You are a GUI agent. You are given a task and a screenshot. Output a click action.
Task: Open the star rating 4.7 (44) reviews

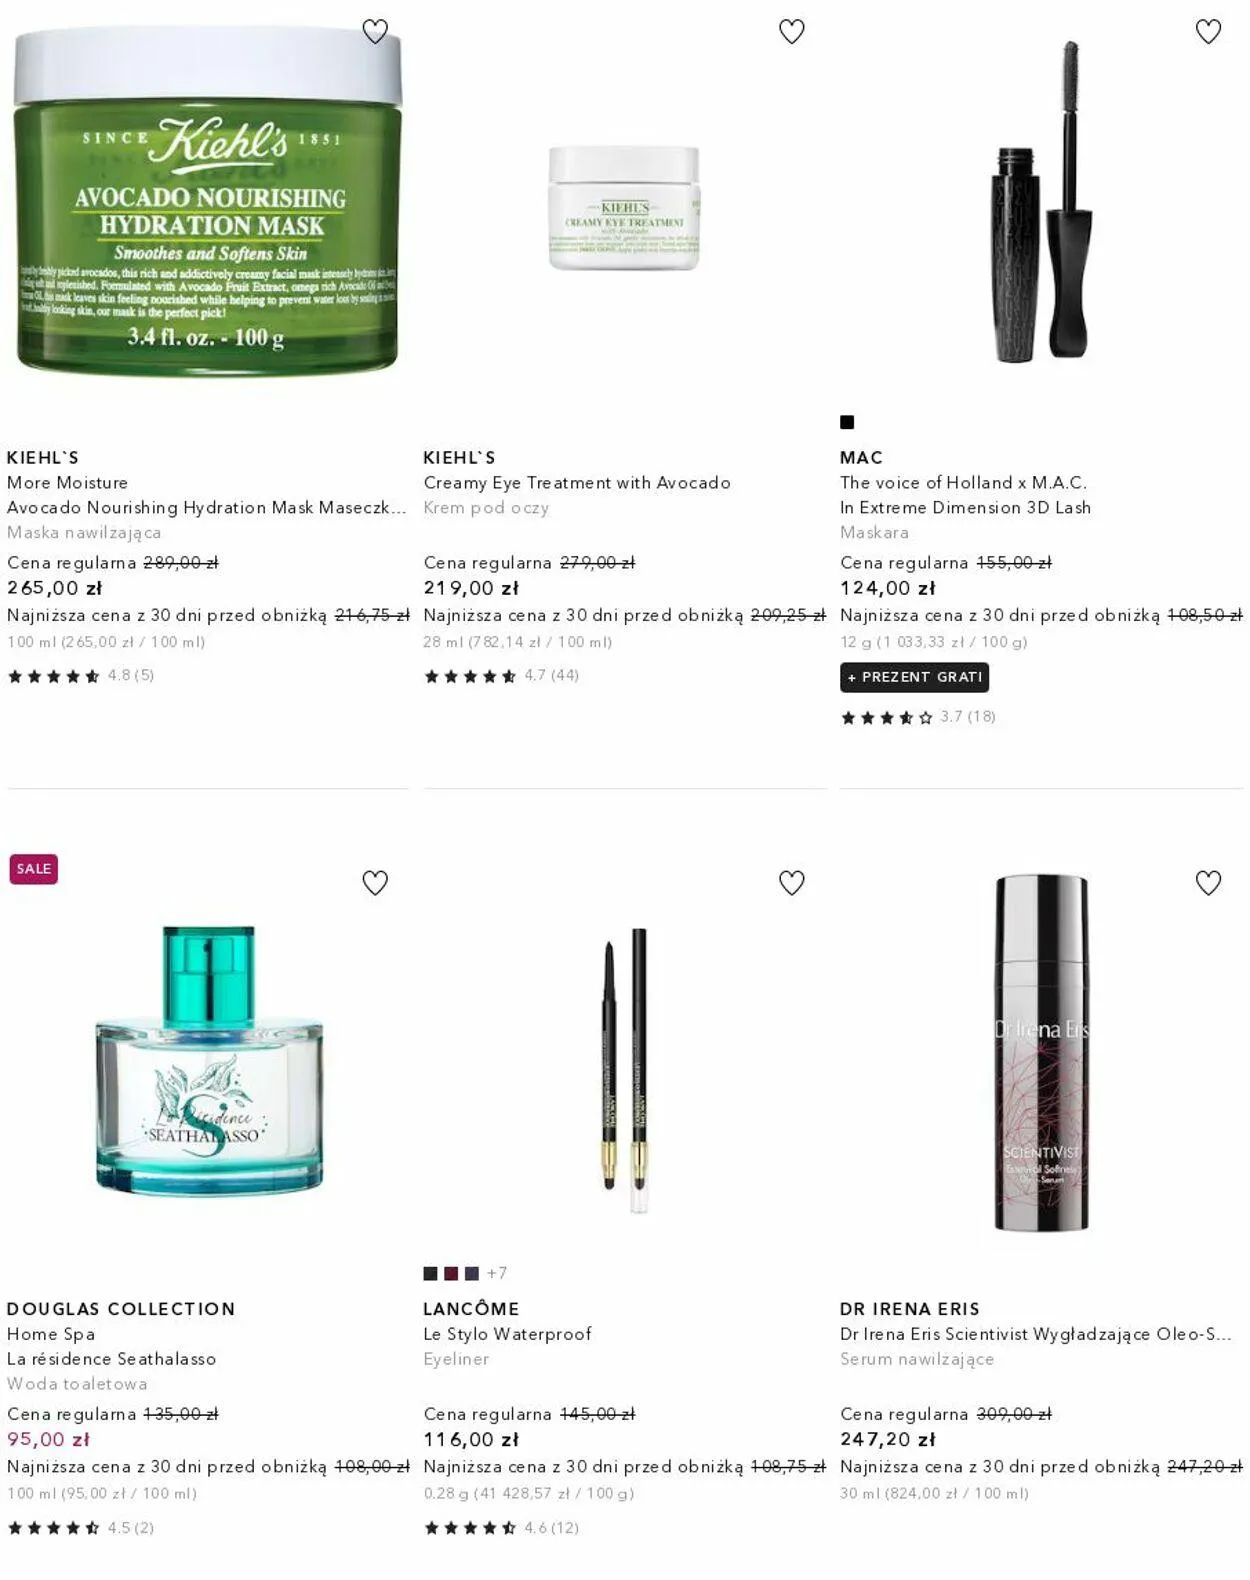pos(501,676)
